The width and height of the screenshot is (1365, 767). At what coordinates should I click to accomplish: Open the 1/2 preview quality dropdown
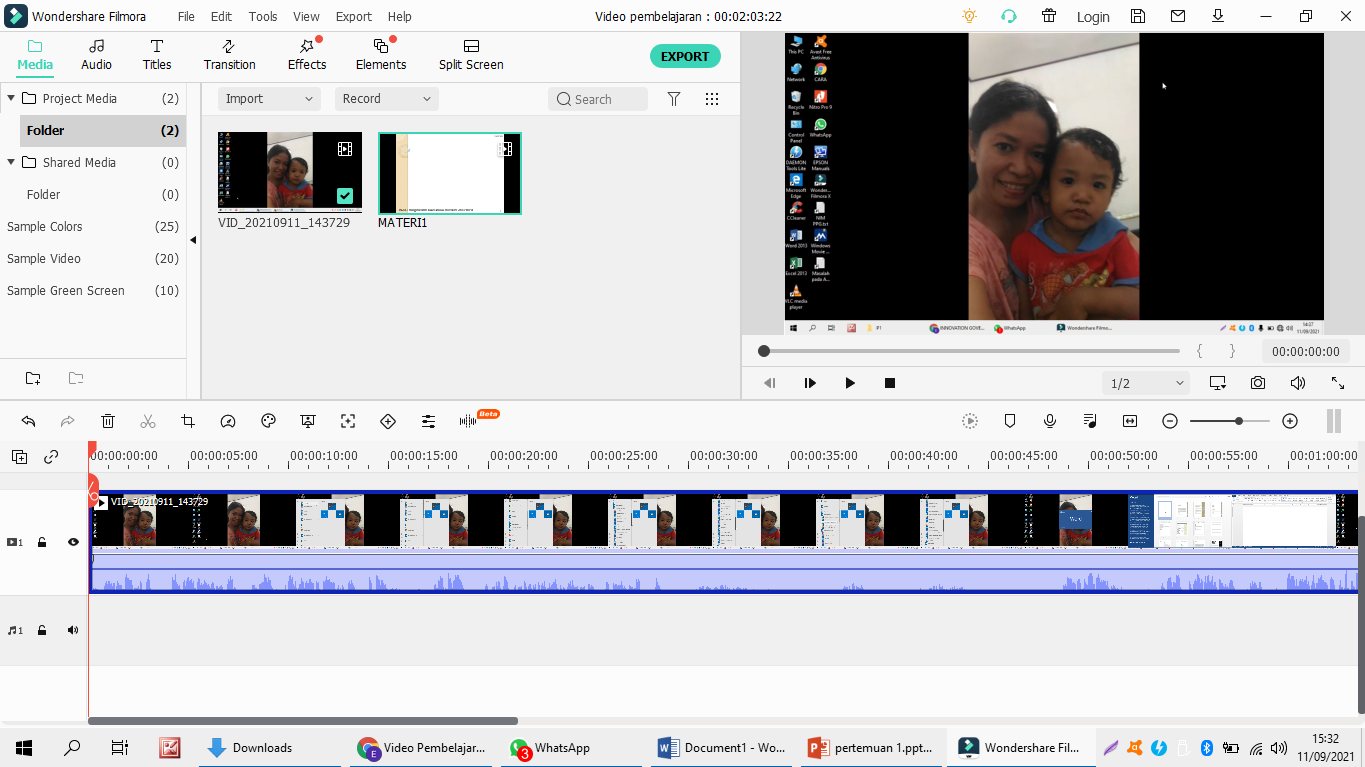pos(1146,383)
